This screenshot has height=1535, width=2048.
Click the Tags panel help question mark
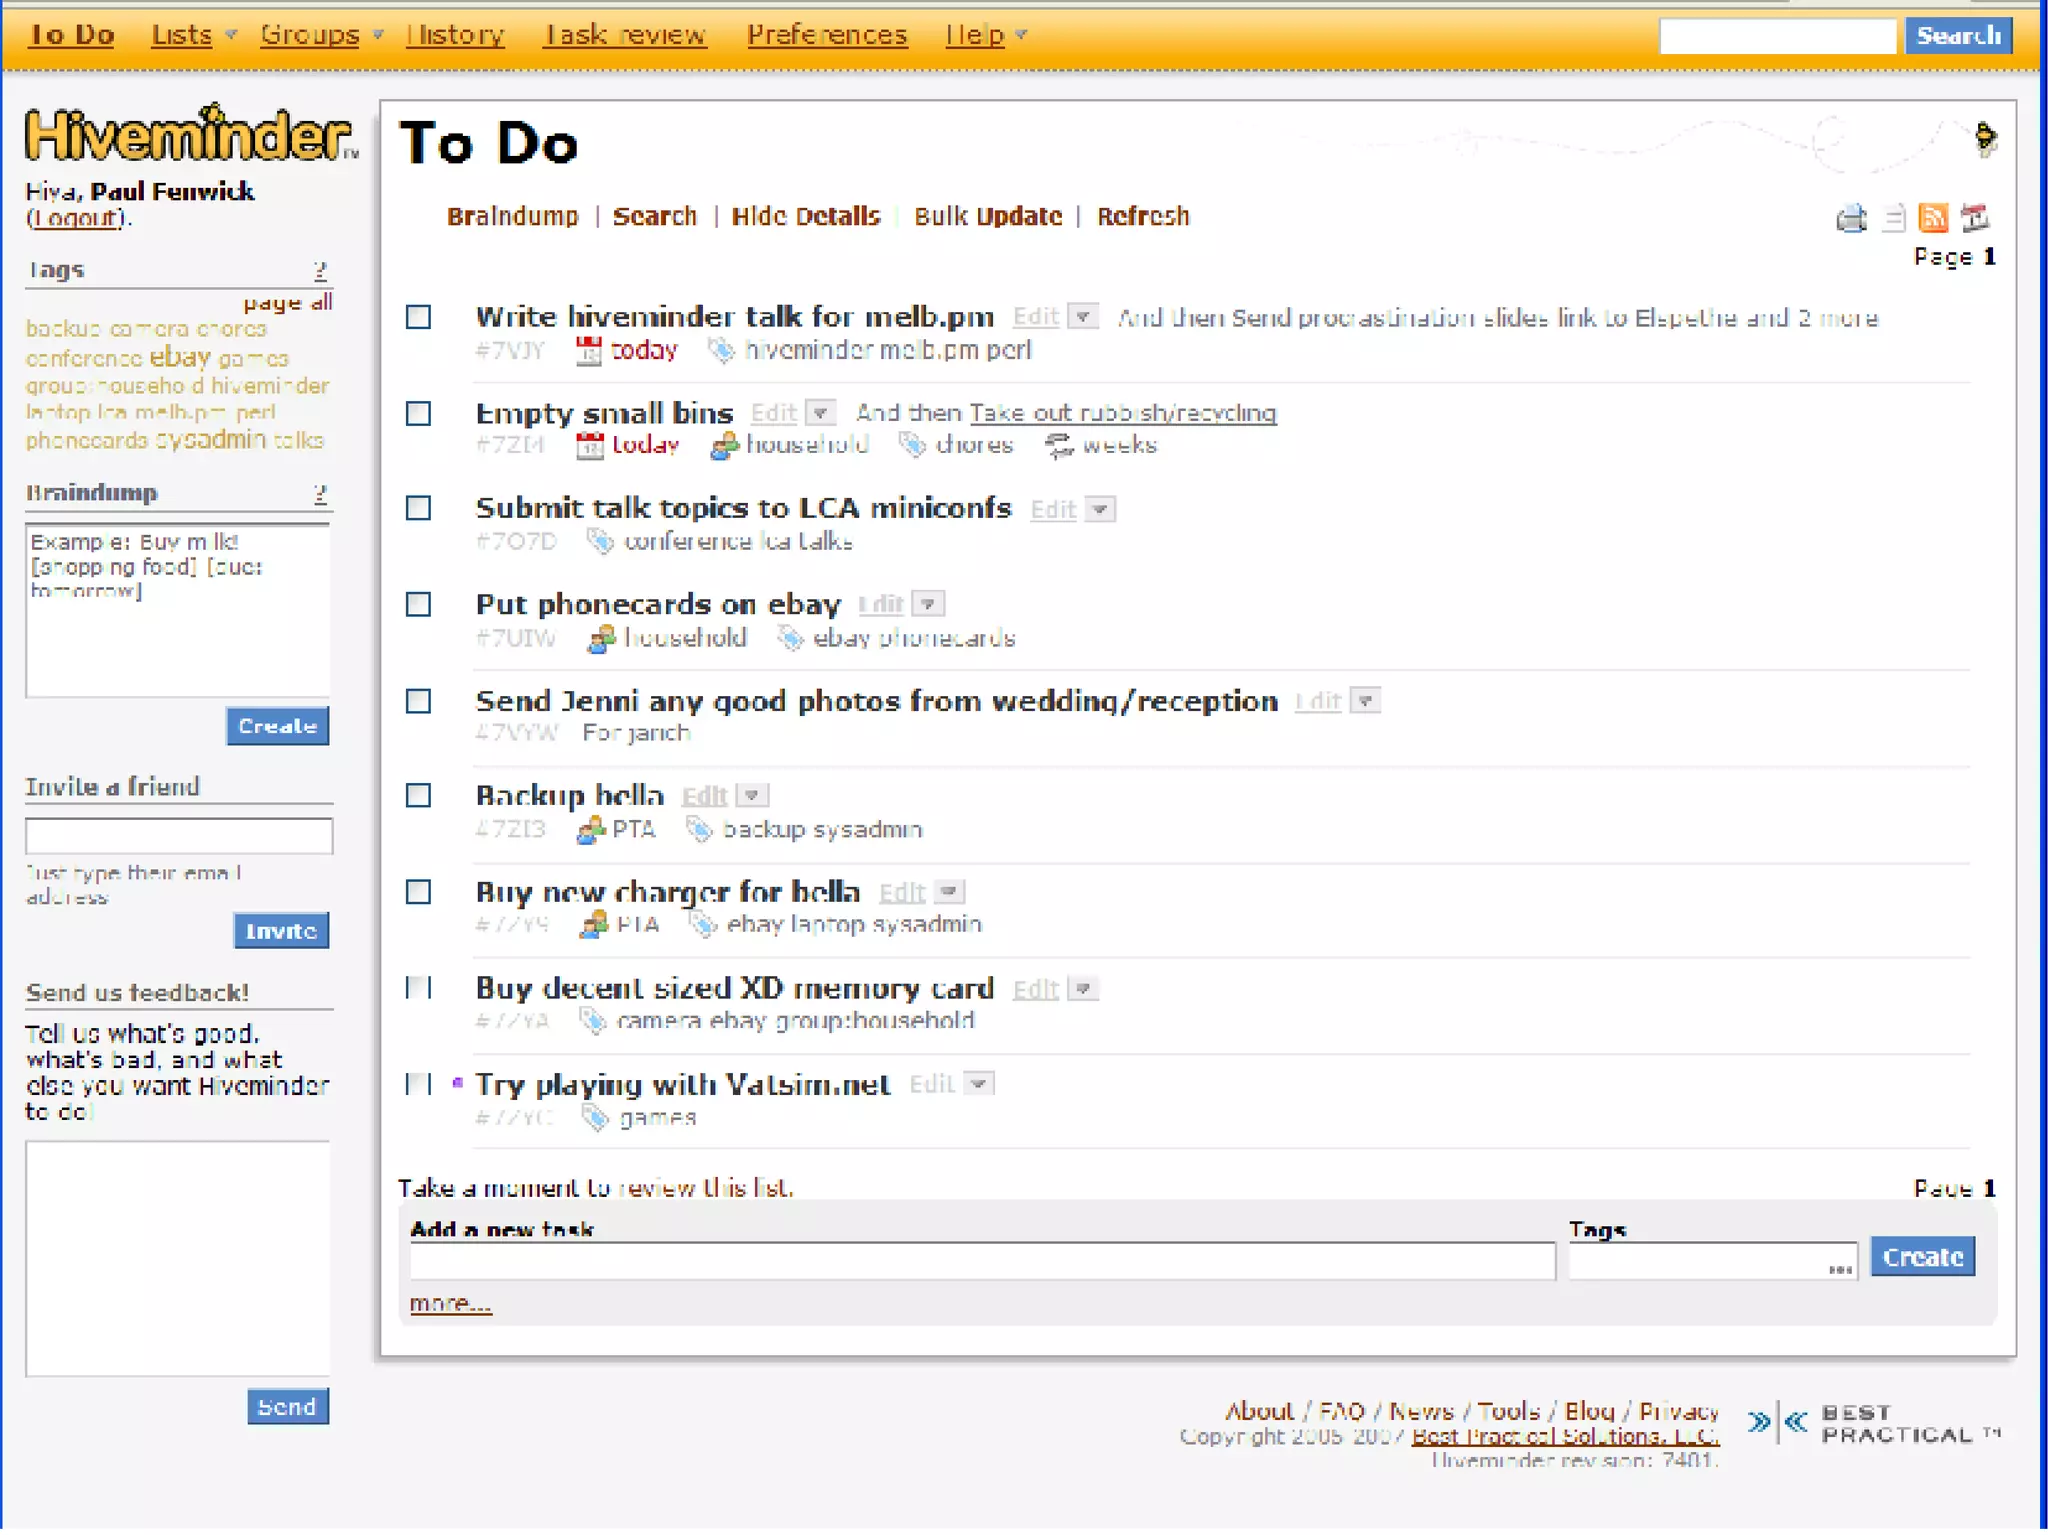(x=320, y=270)
